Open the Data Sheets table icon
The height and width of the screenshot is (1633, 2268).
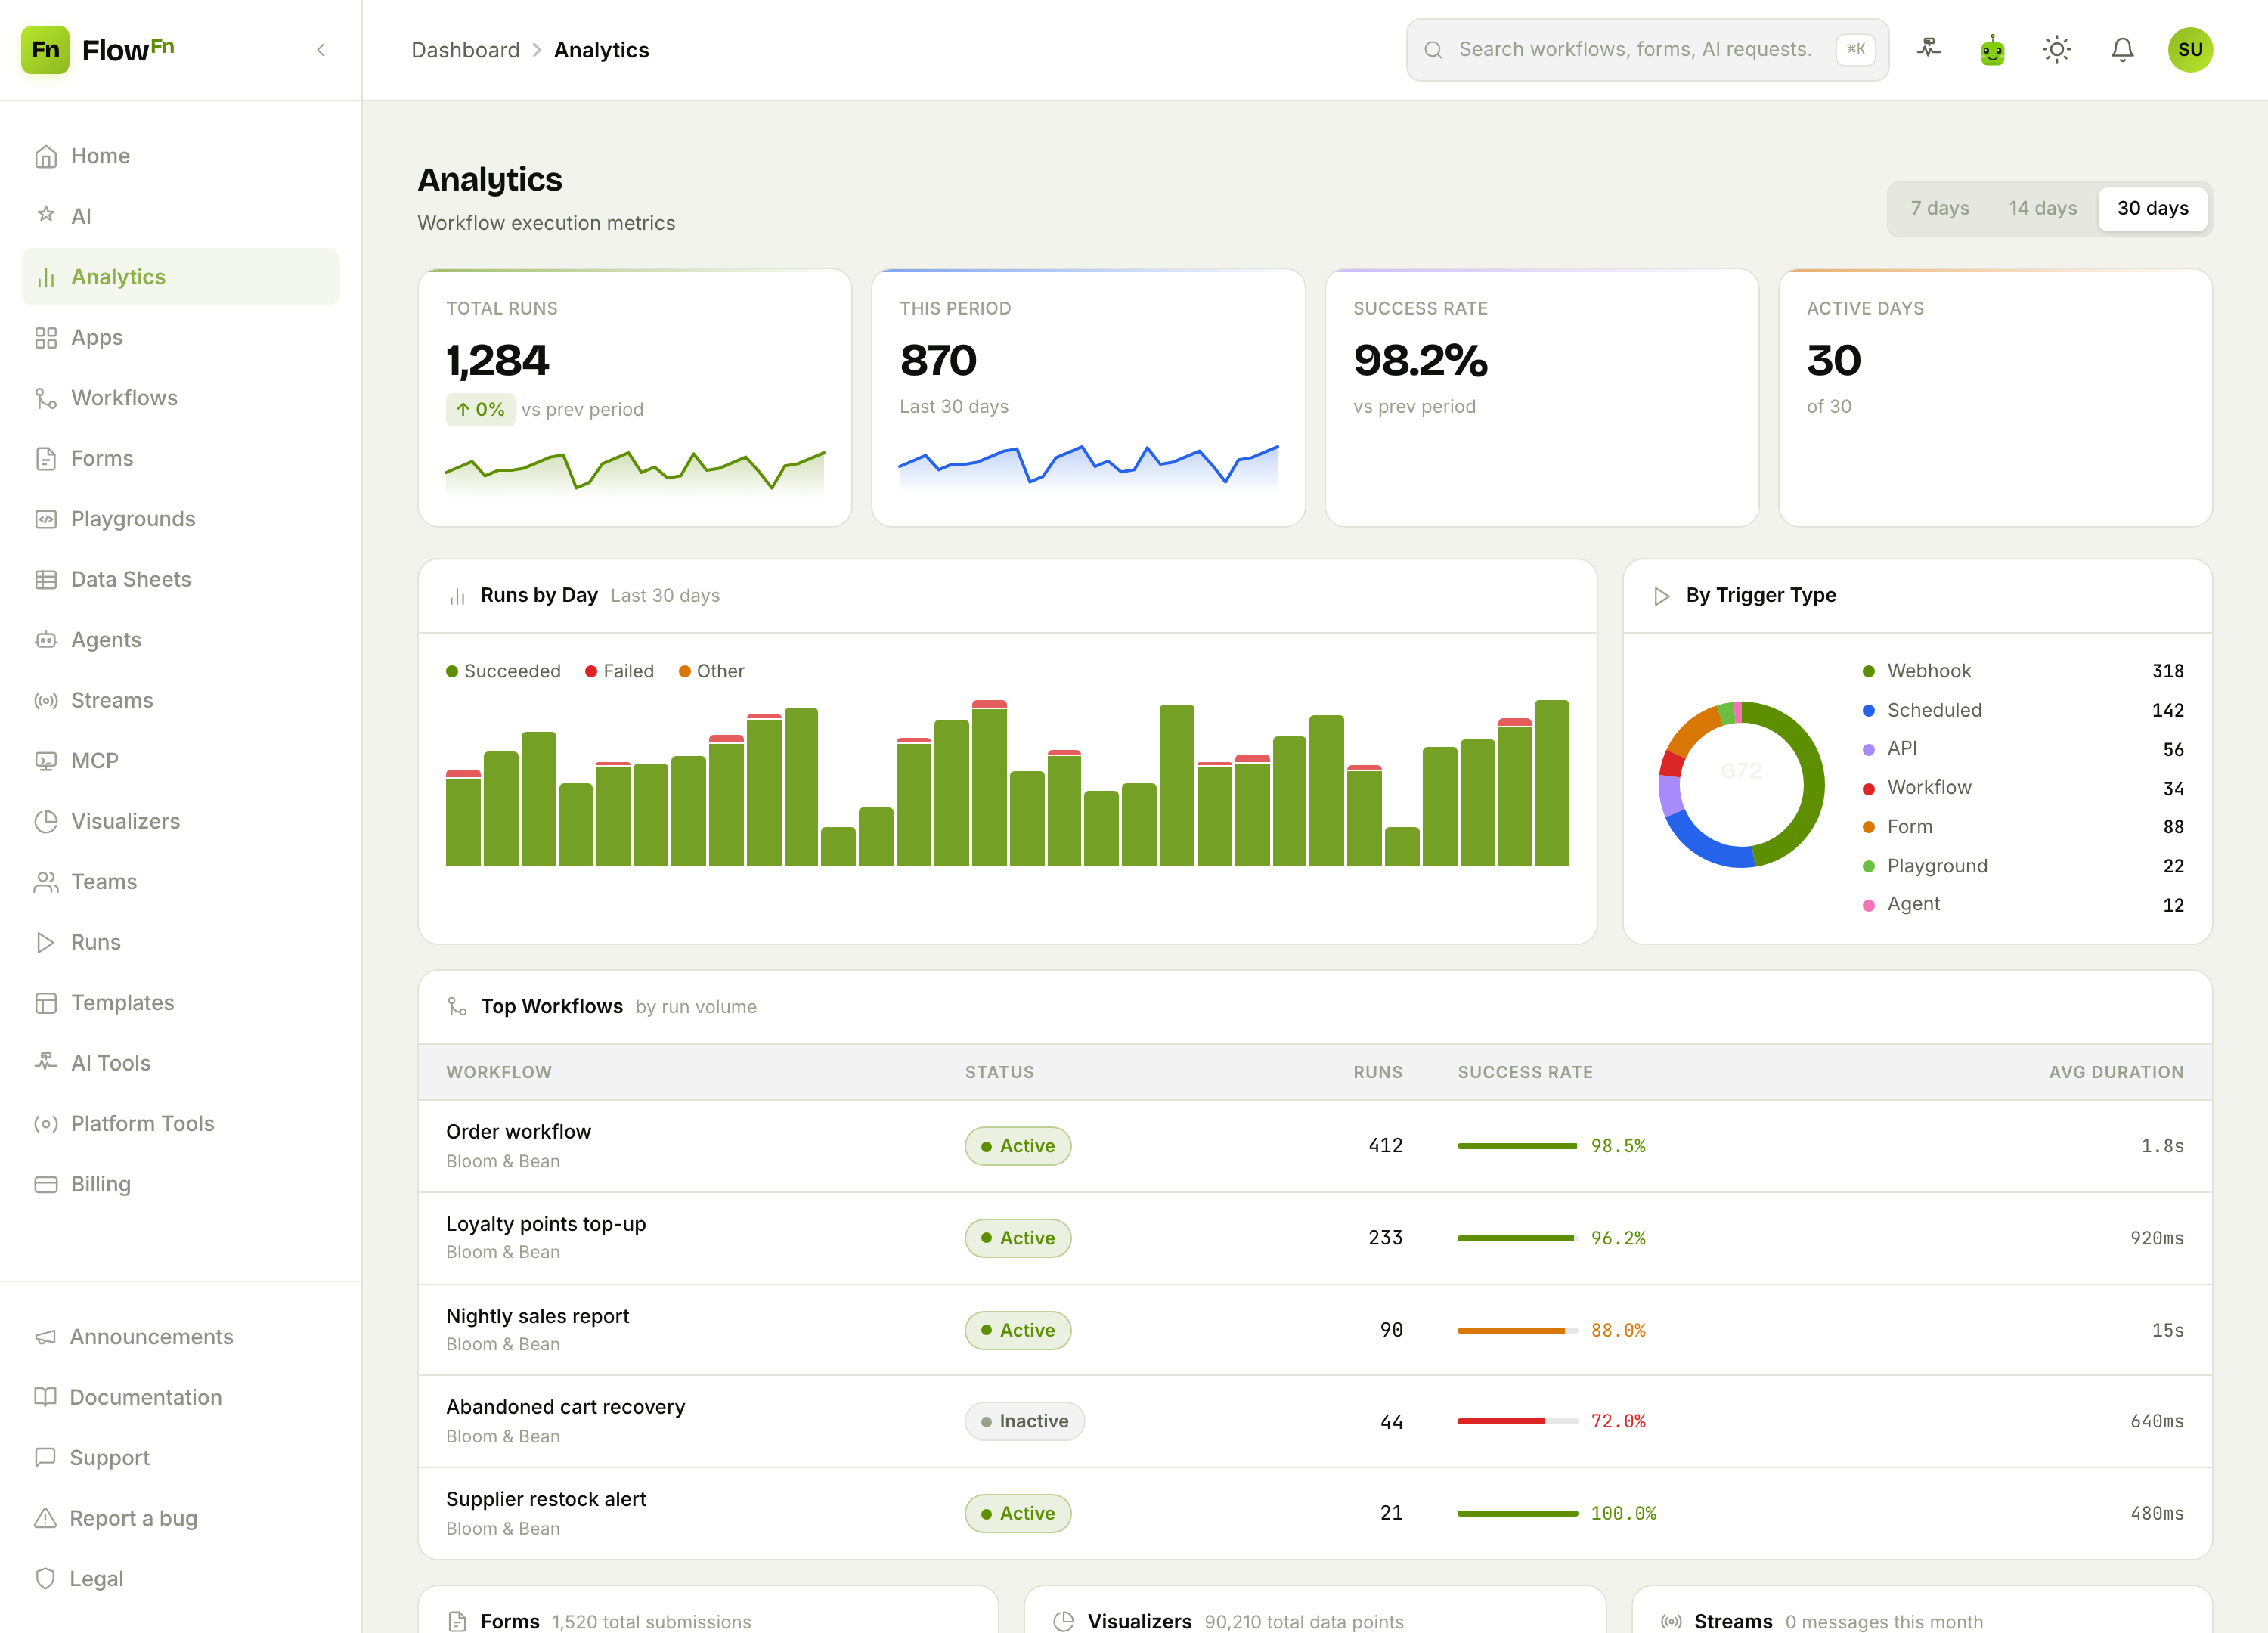[46, 580]
